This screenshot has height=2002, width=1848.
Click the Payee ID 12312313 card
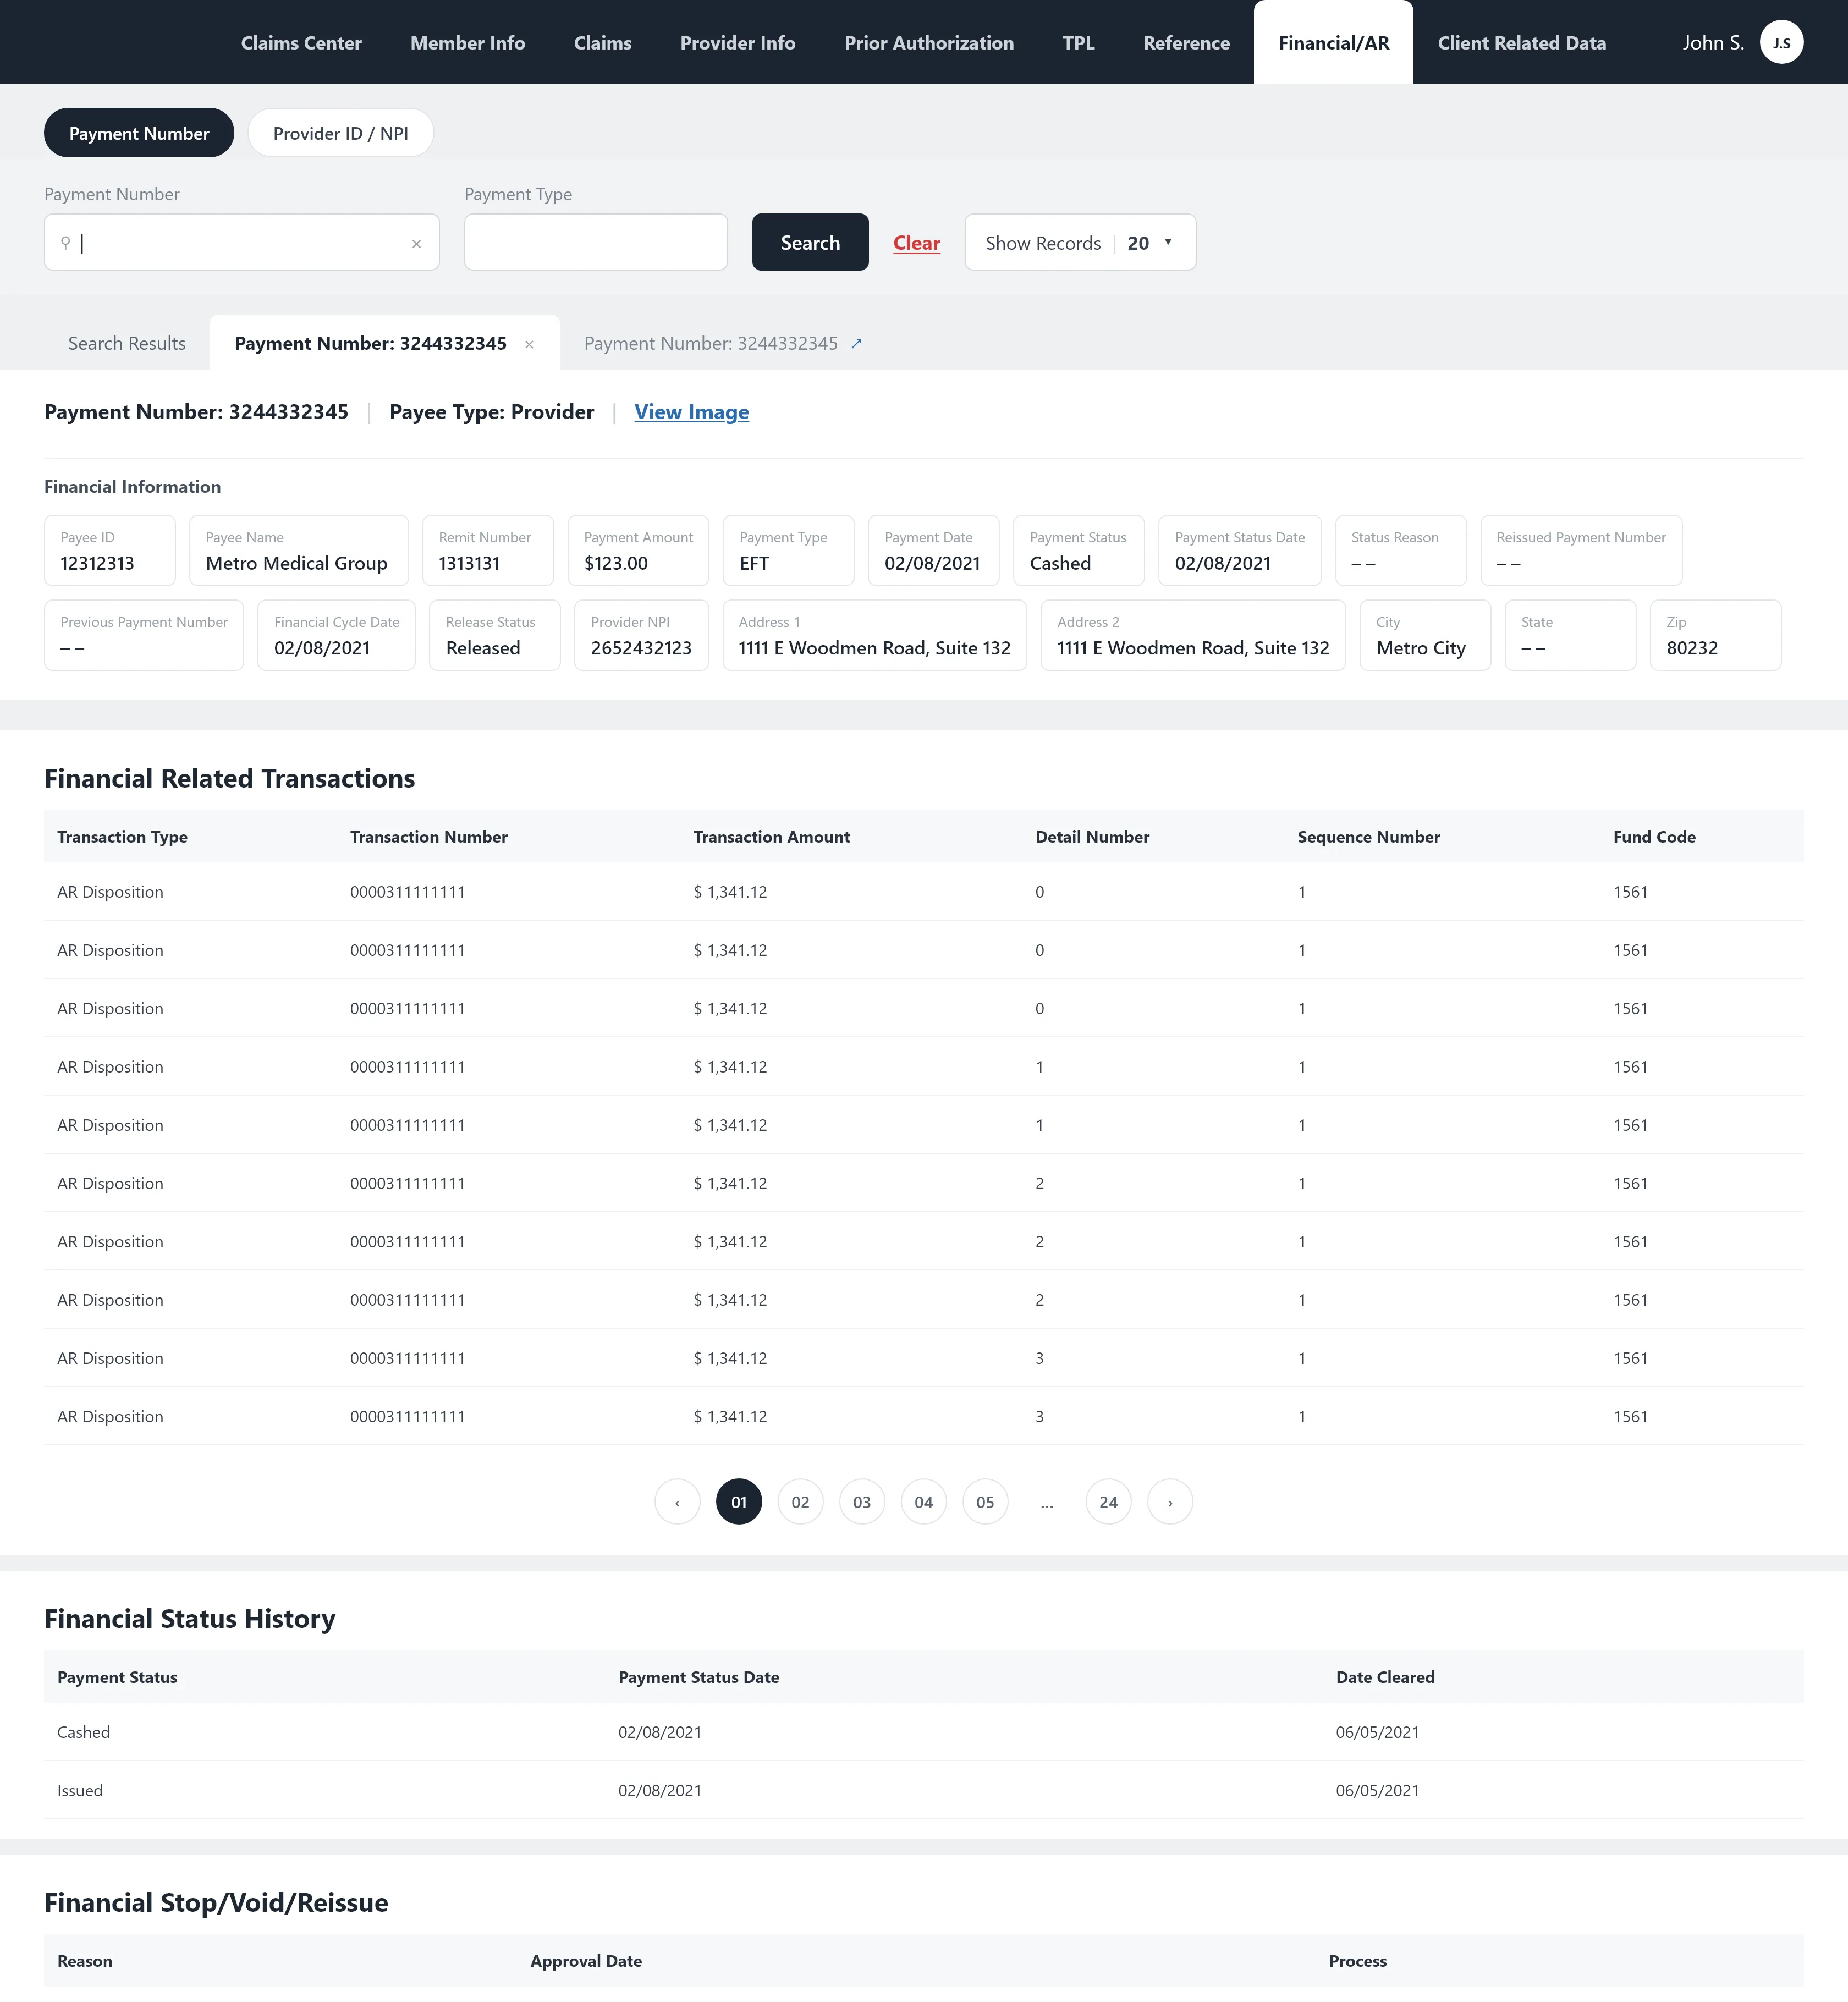coord(110,551)
